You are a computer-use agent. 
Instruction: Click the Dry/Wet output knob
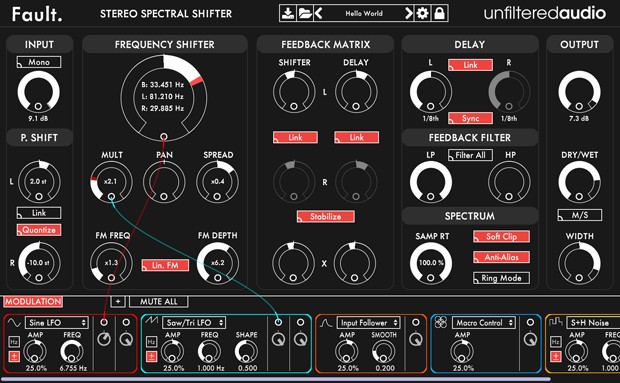(579, 182)
